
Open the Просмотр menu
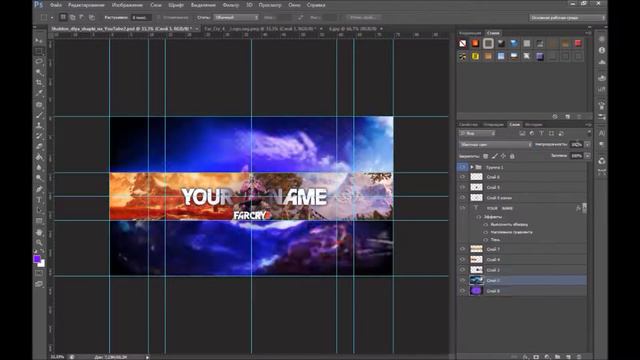click(270, 5)
